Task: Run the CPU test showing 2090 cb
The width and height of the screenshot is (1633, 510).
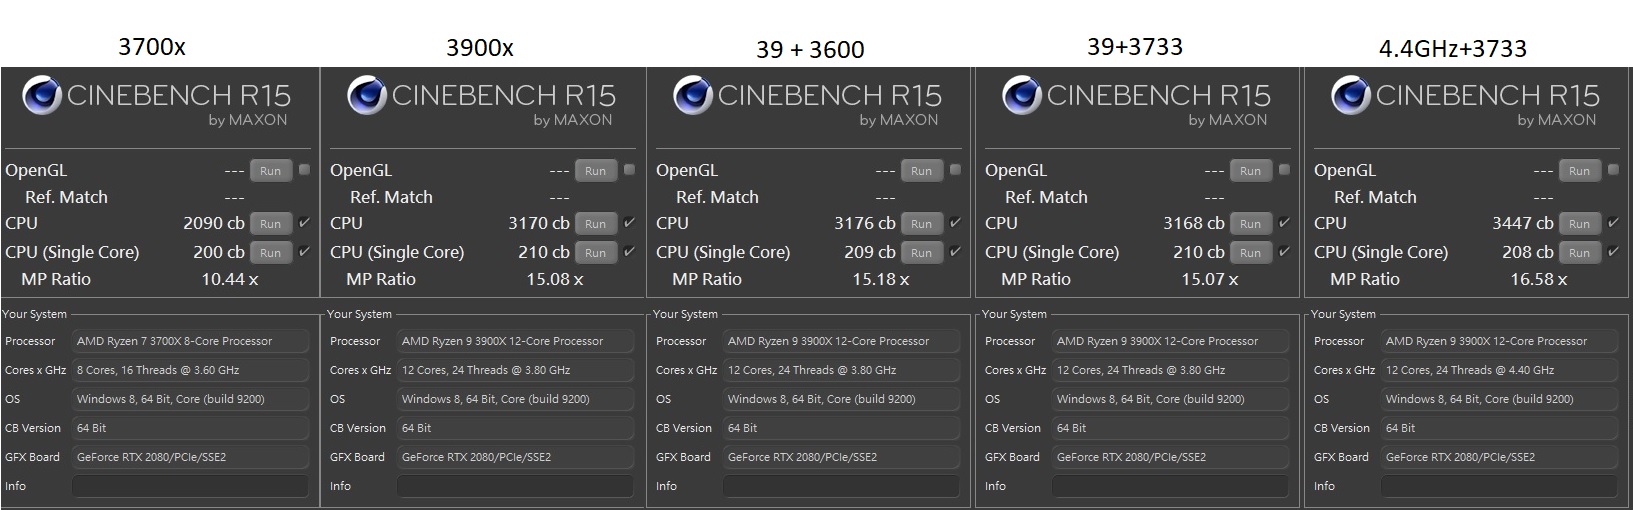Action: 271,224
